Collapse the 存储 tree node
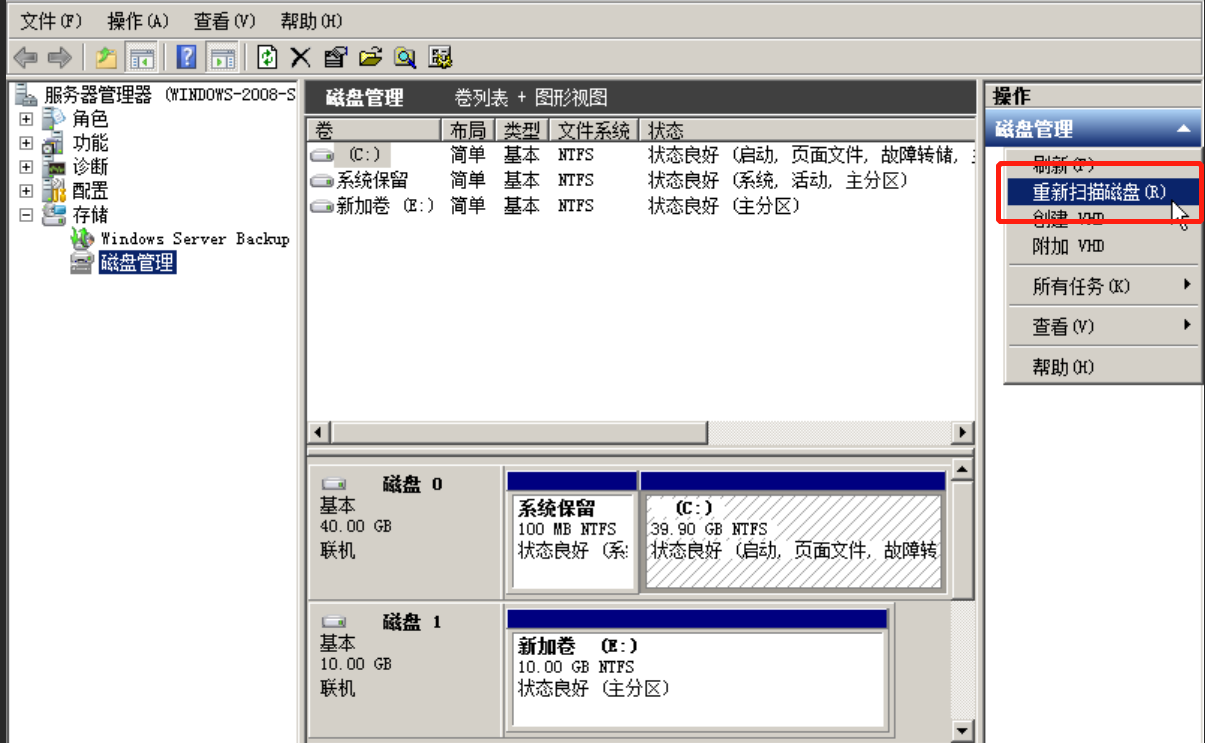1205x743 pixels. pyautogui.click(x=26, y=215)
